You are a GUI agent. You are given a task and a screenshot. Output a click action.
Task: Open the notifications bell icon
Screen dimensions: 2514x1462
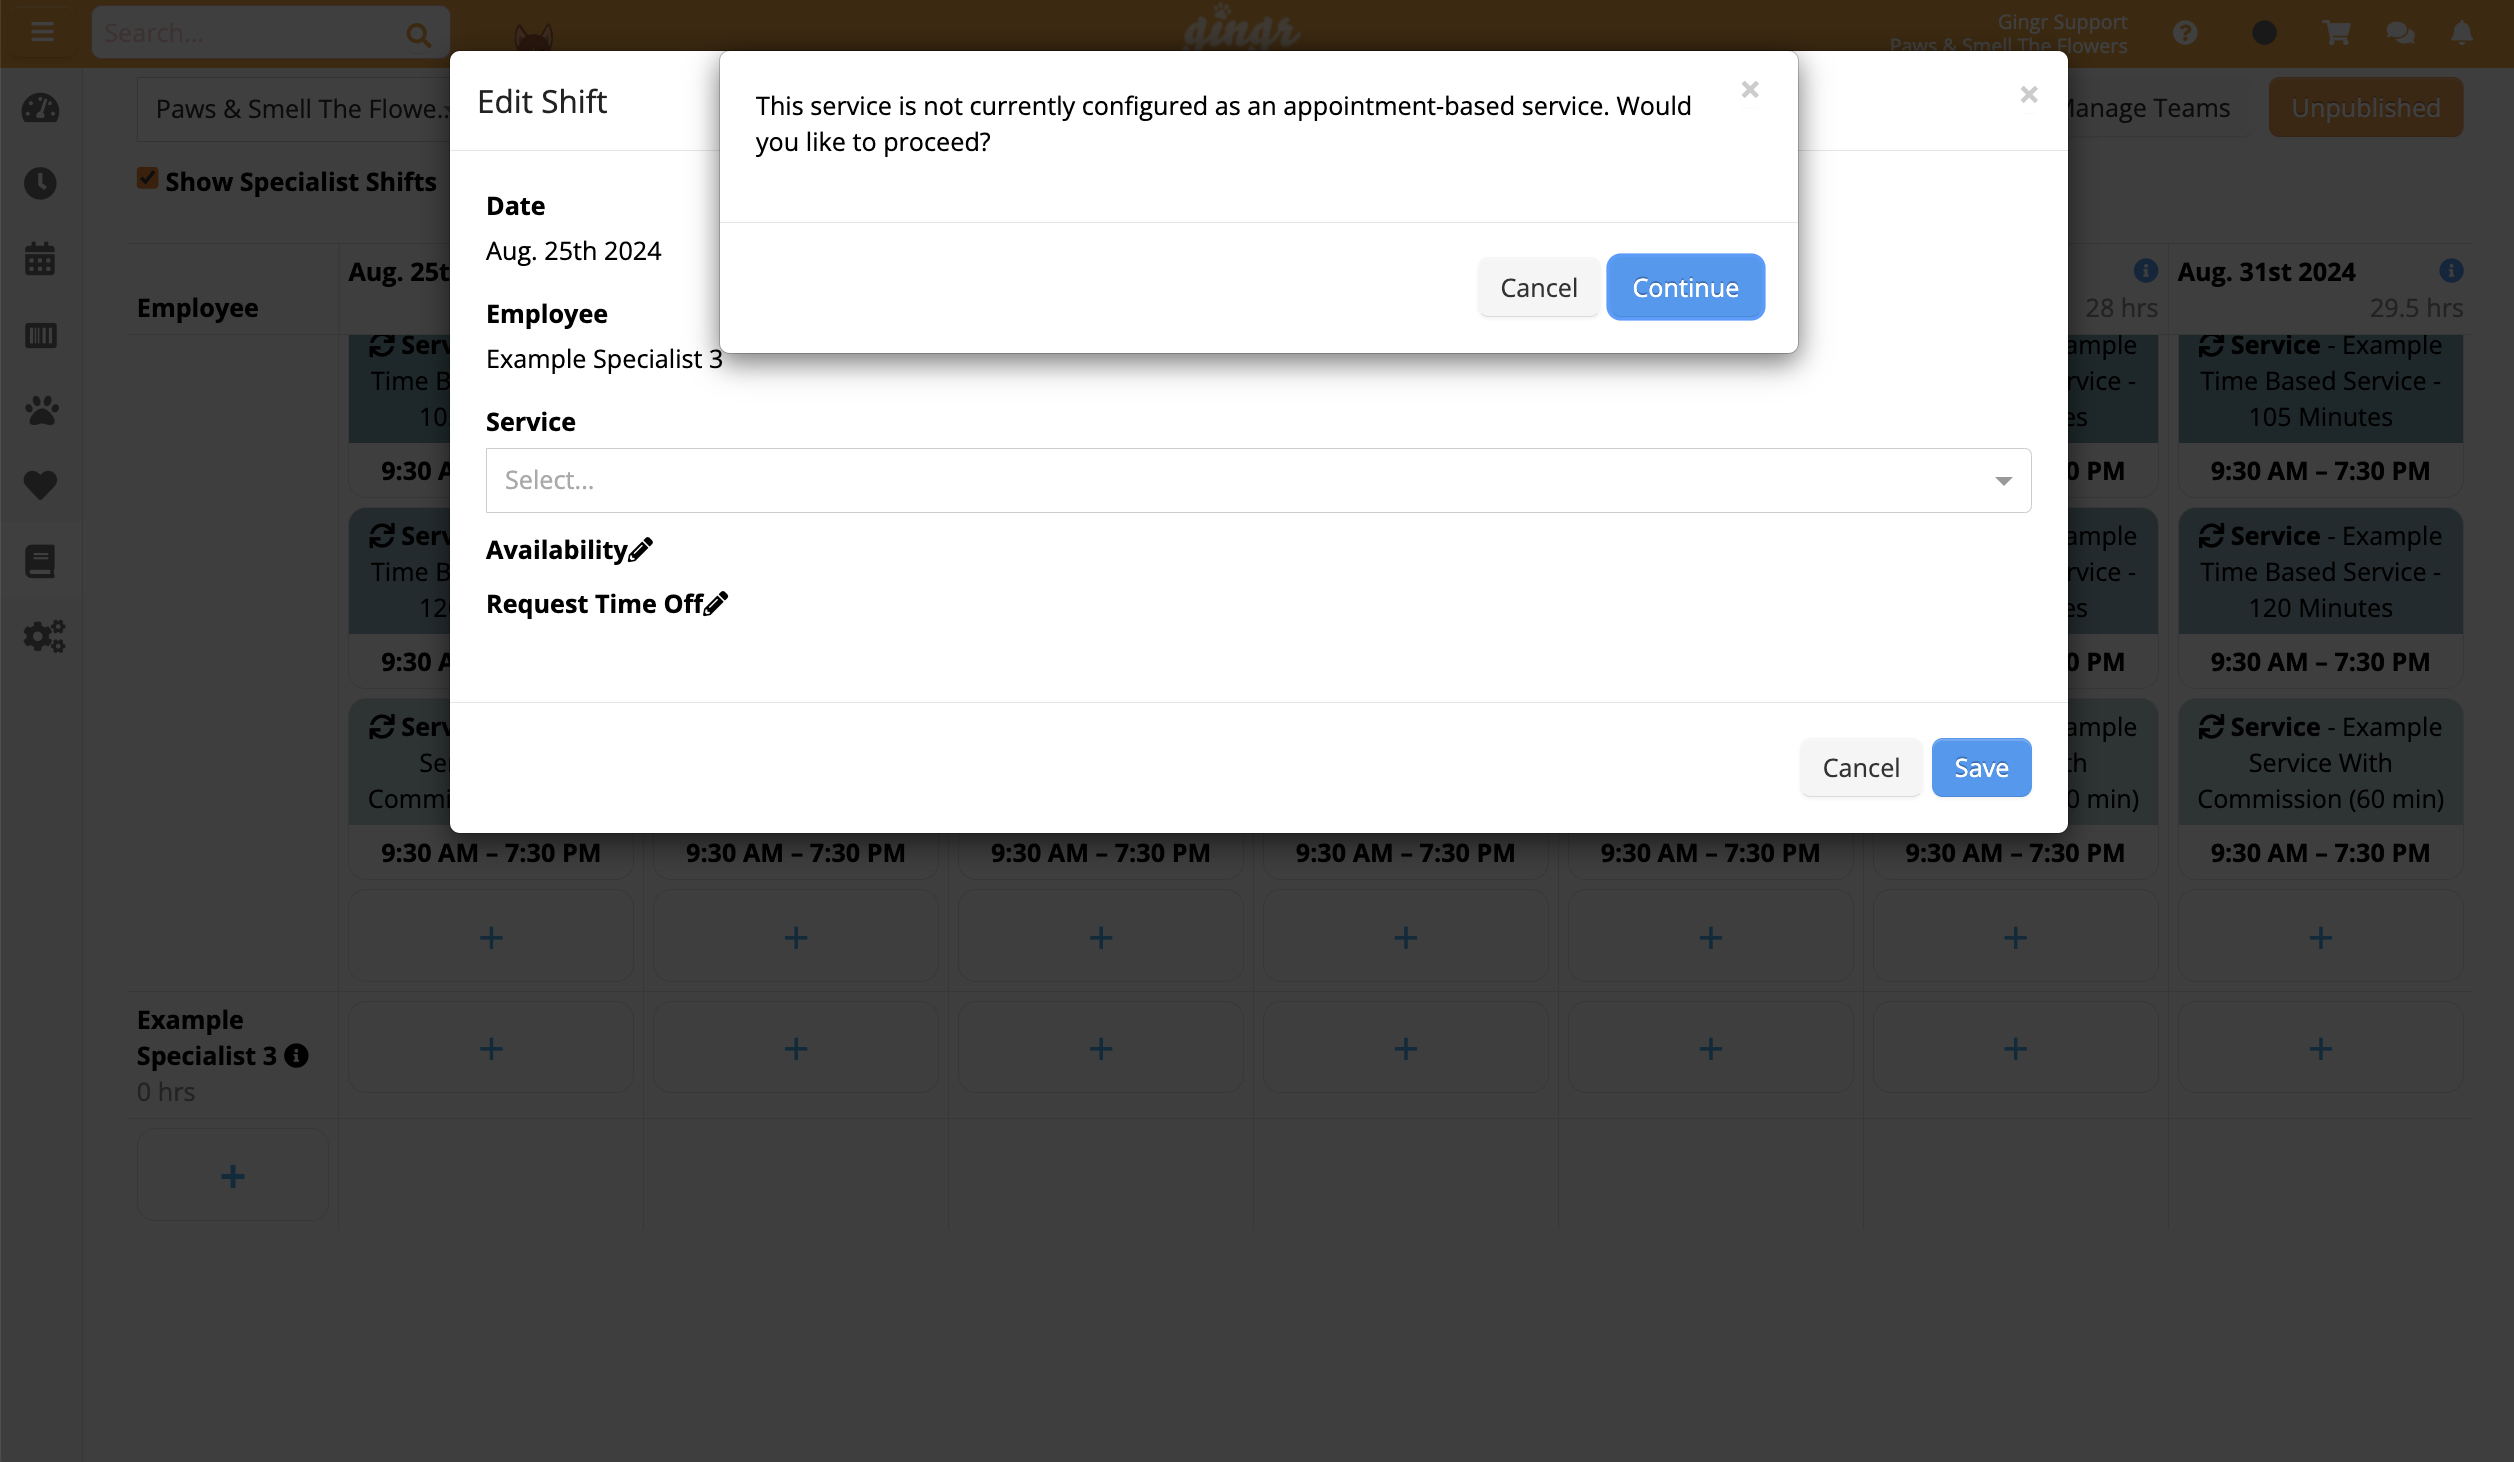(2462, 33)
